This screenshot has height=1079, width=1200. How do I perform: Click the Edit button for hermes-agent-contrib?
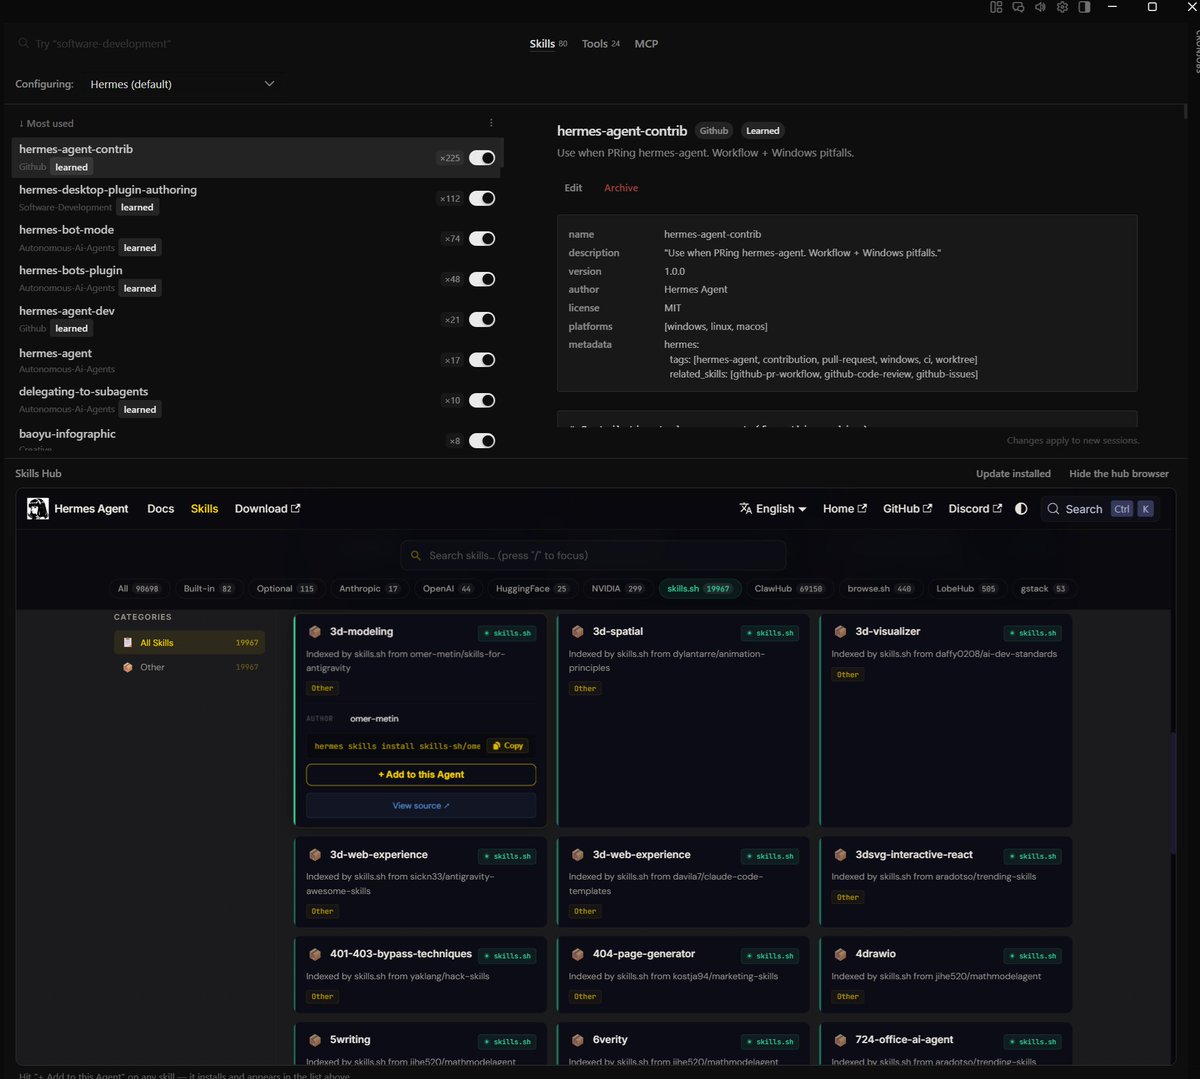click(x=573, y=188)
